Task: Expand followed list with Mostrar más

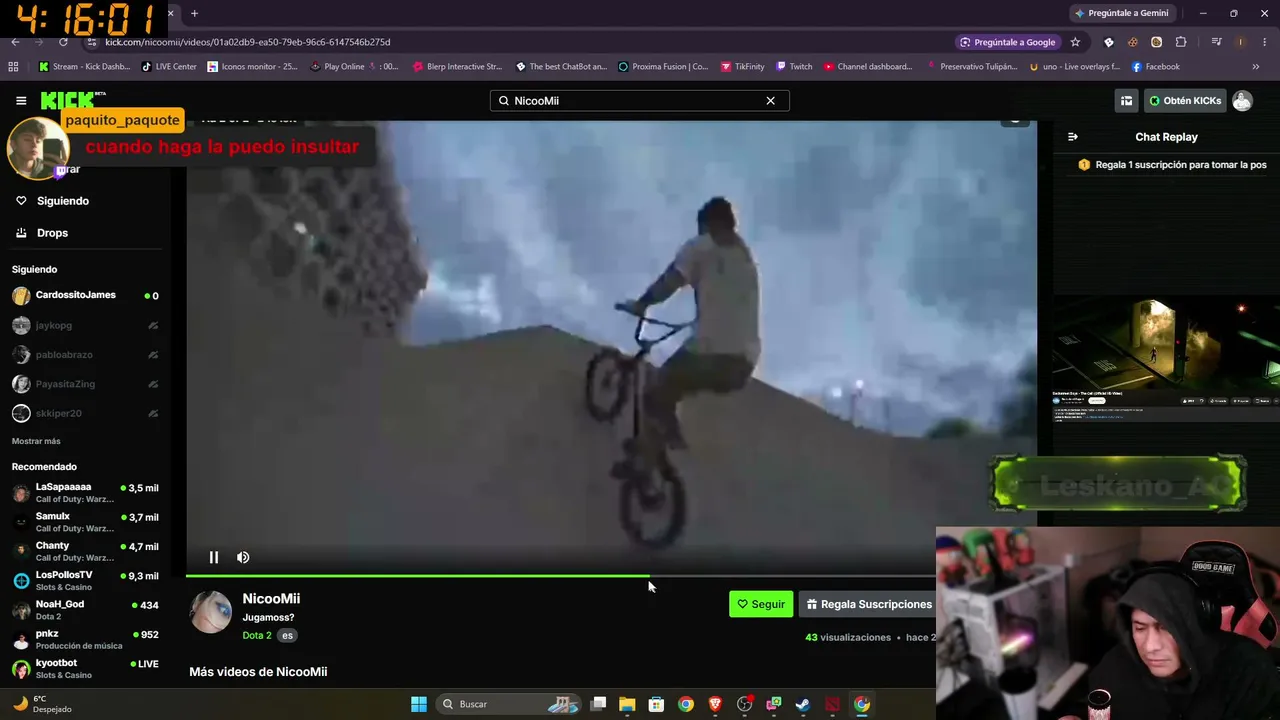Action: [36, 441]
